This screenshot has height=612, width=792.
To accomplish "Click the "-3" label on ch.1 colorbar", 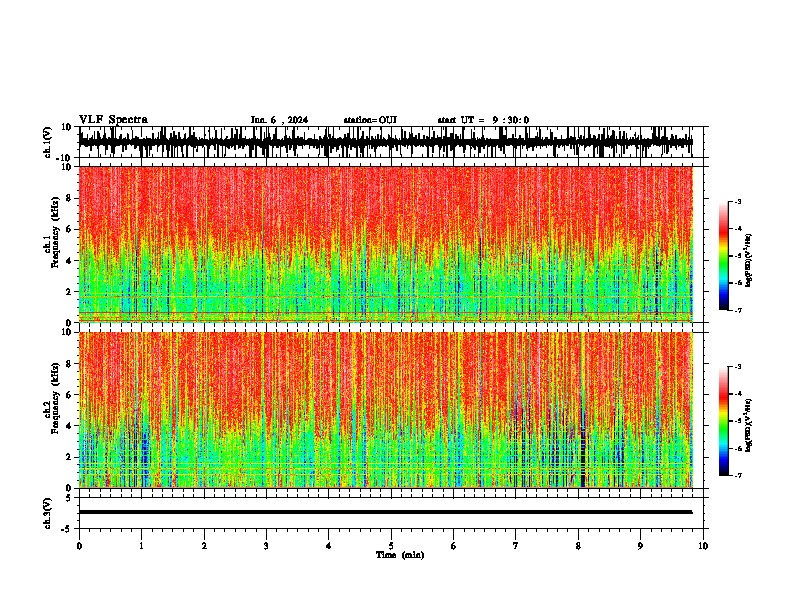I will pos(738,201).
